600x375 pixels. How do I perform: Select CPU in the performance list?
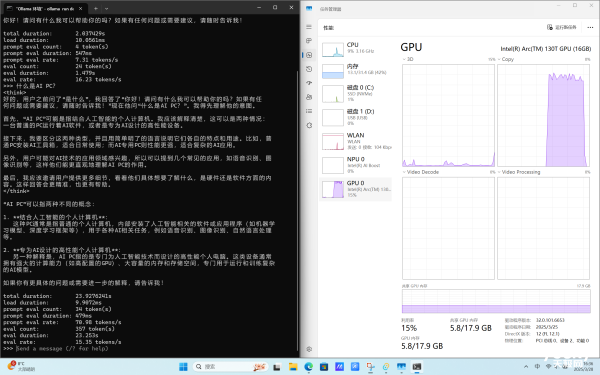(x=356, y=49)
